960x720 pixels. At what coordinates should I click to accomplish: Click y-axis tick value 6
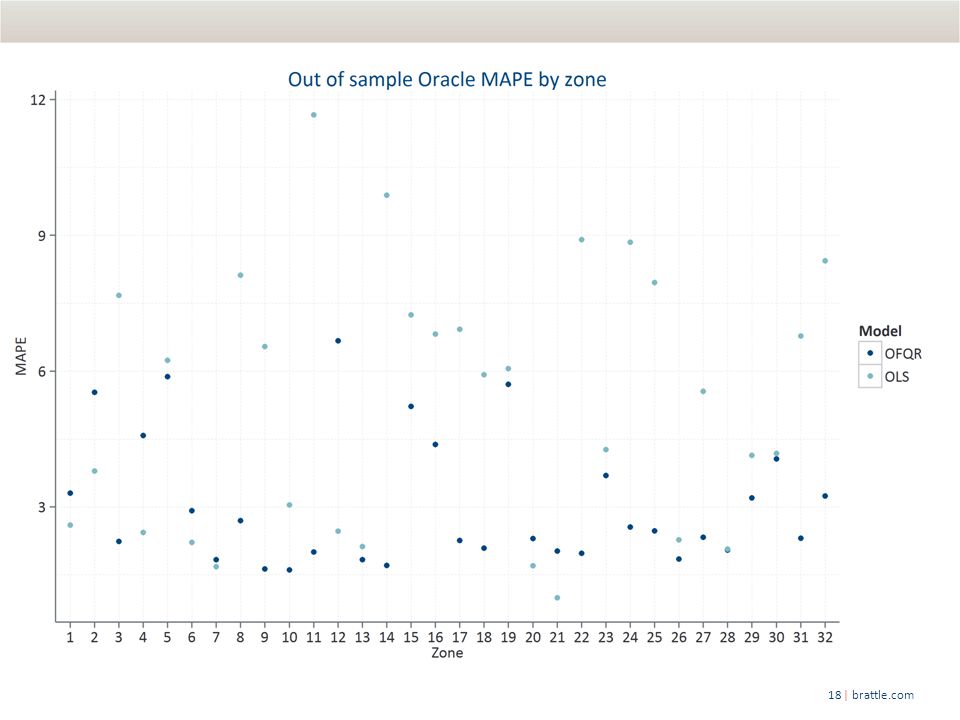point(42,371)
